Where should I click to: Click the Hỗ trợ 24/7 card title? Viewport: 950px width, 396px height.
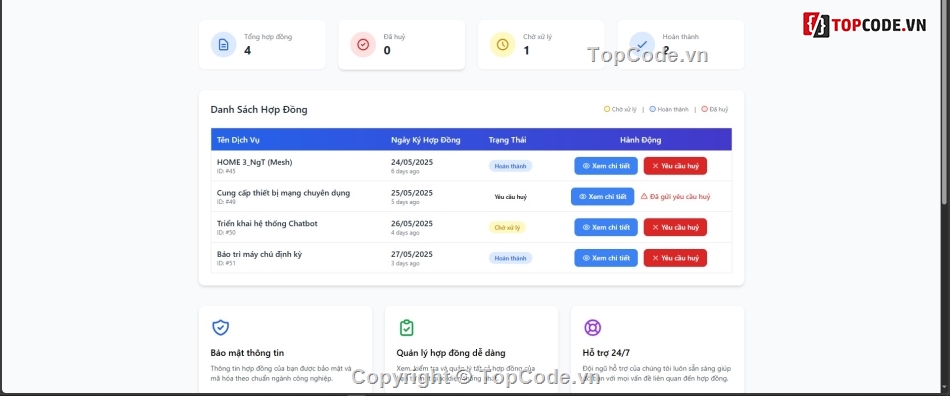(606, 352)
